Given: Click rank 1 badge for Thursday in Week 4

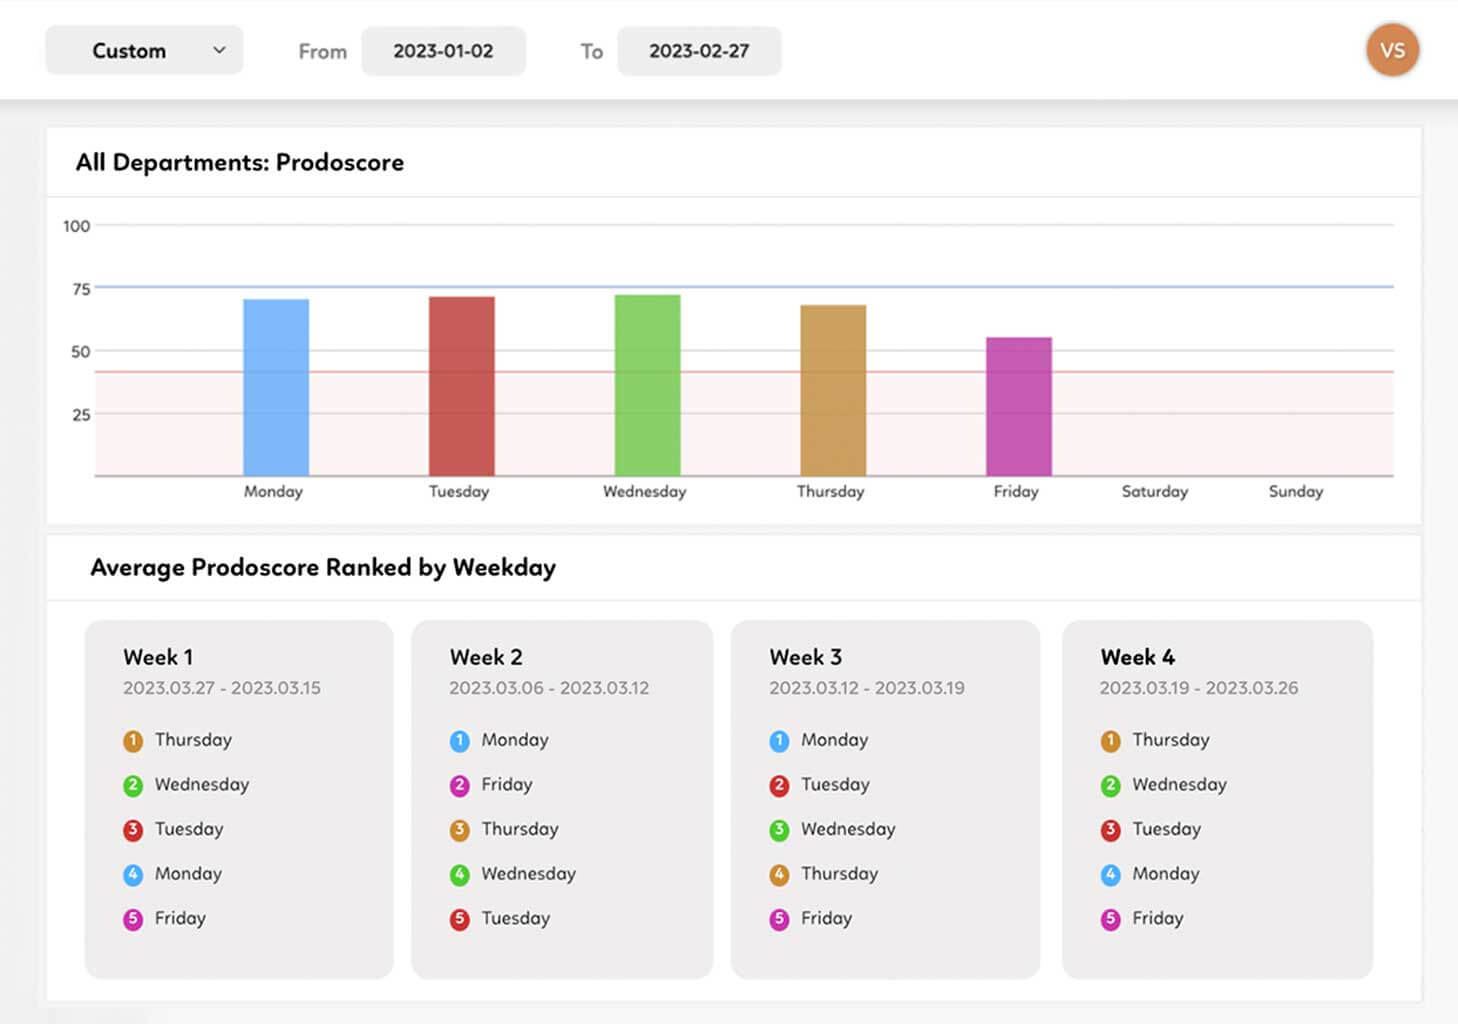Looking at the screenshot, I should (1110, 741).
